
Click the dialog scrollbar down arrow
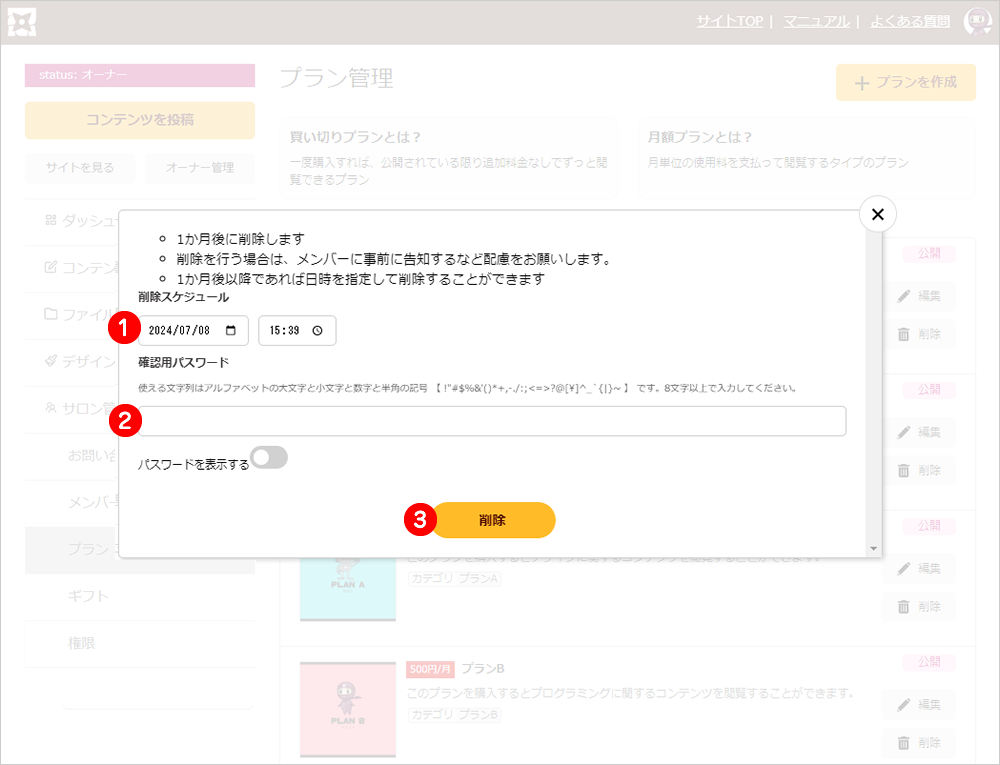[873, 549]
